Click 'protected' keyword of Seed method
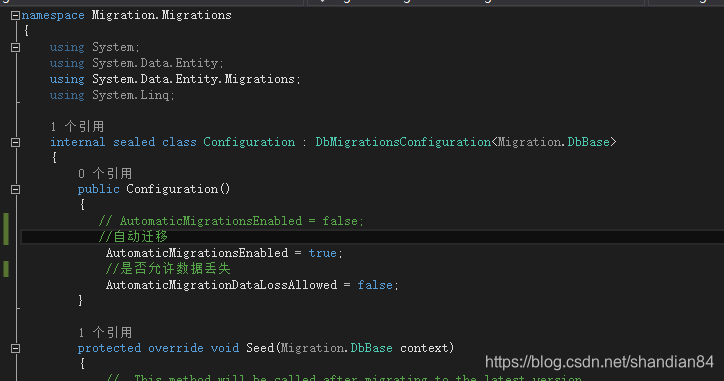 [109, 348]
